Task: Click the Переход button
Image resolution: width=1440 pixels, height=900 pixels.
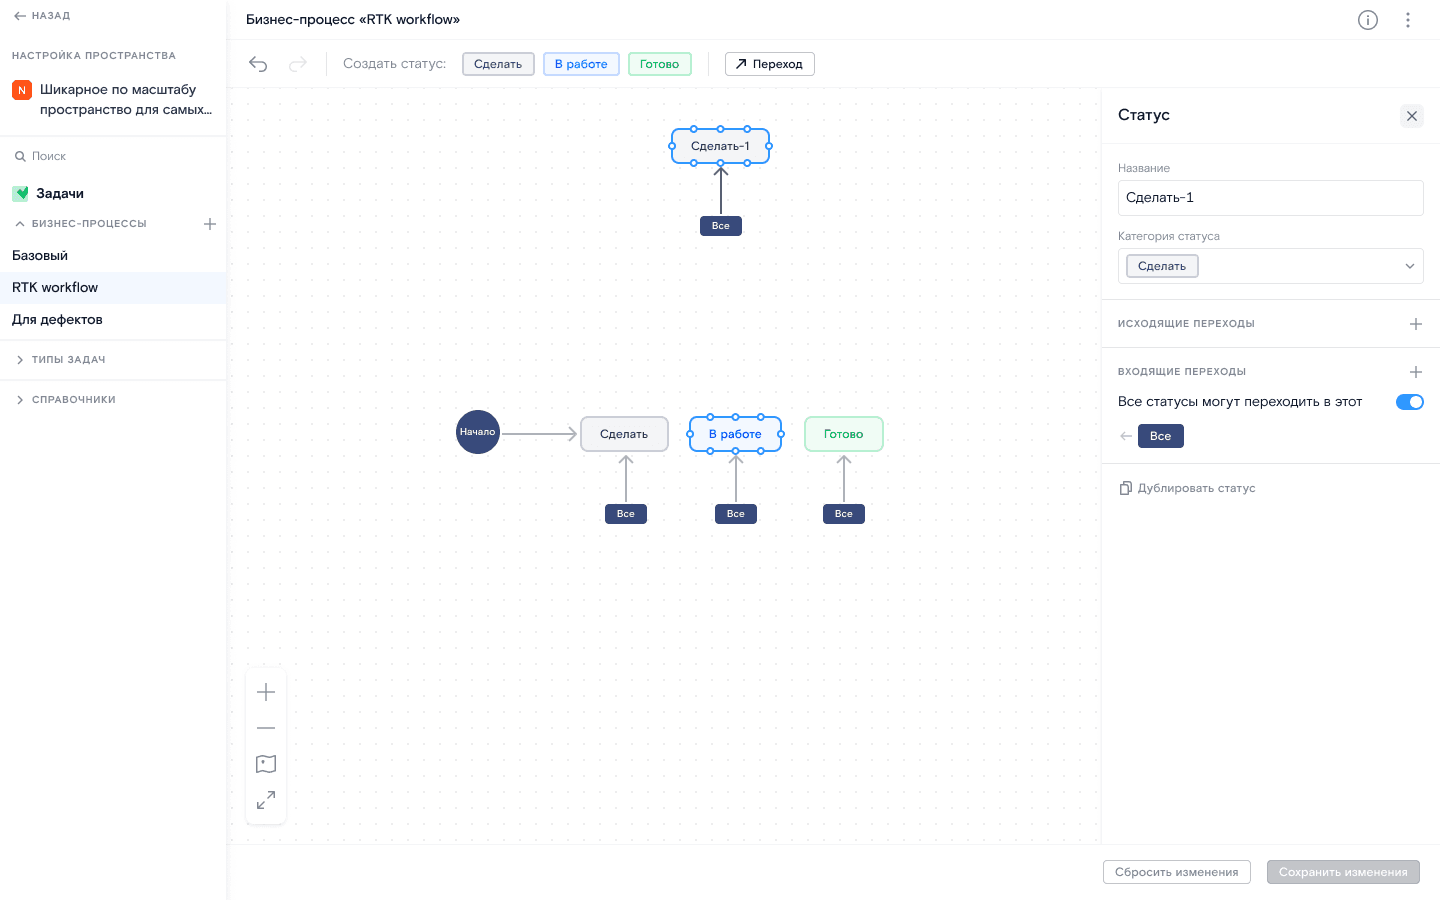Action: (769, 64)
